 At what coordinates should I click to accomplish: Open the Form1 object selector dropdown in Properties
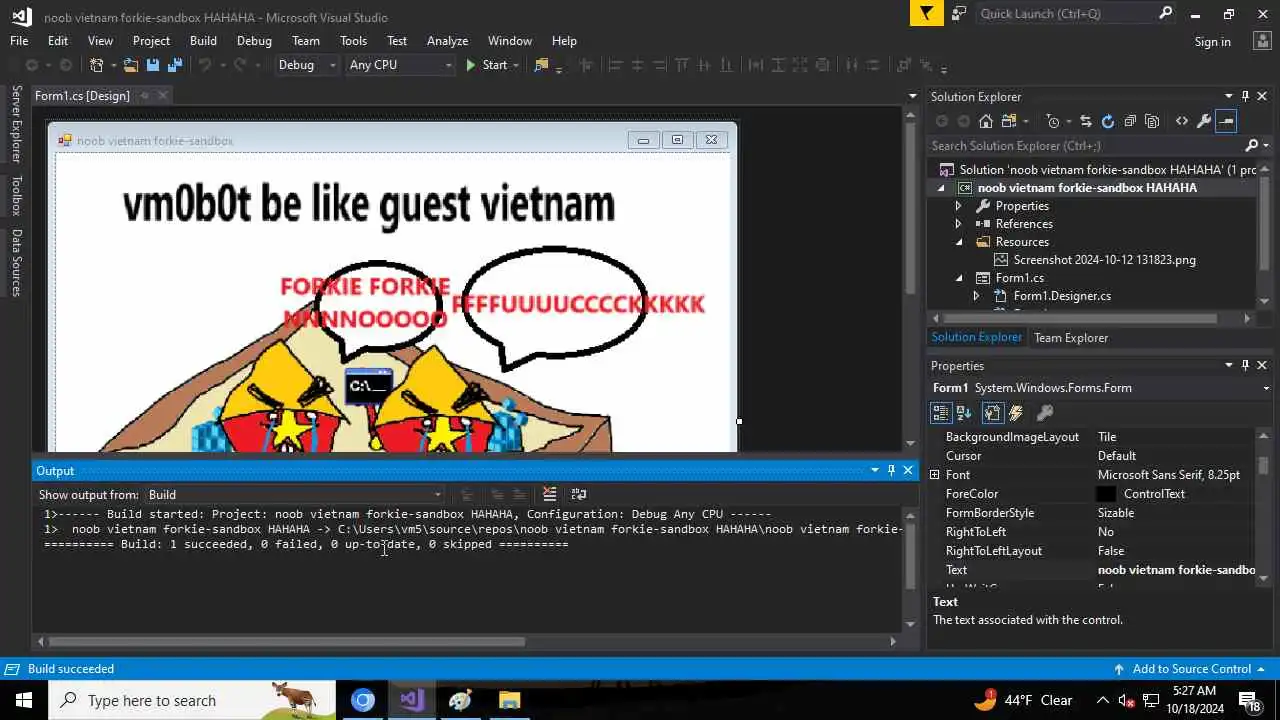[1265, 388]
